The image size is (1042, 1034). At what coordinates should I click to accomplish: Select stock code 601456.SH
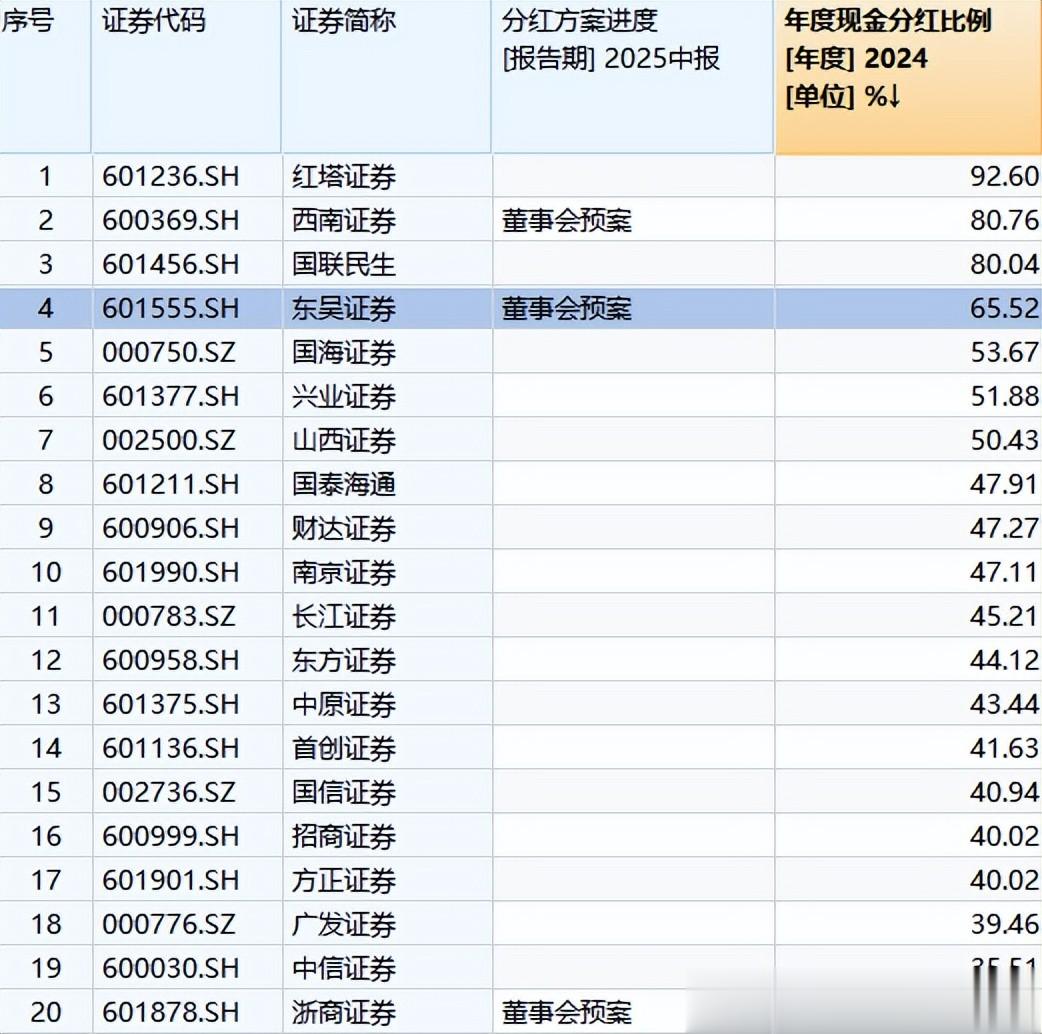(171, 264)
